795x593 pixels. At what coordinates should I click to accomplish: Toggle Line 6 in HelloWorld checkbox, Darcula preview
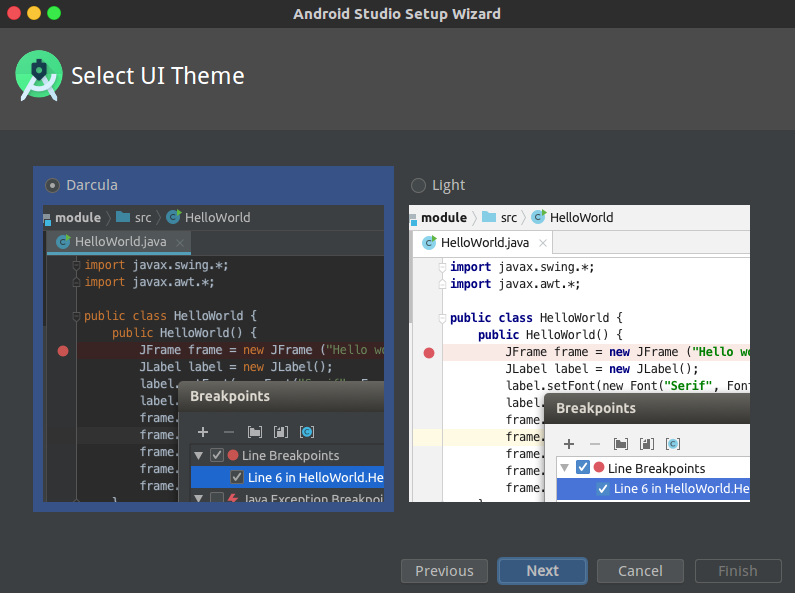point(237,477)
